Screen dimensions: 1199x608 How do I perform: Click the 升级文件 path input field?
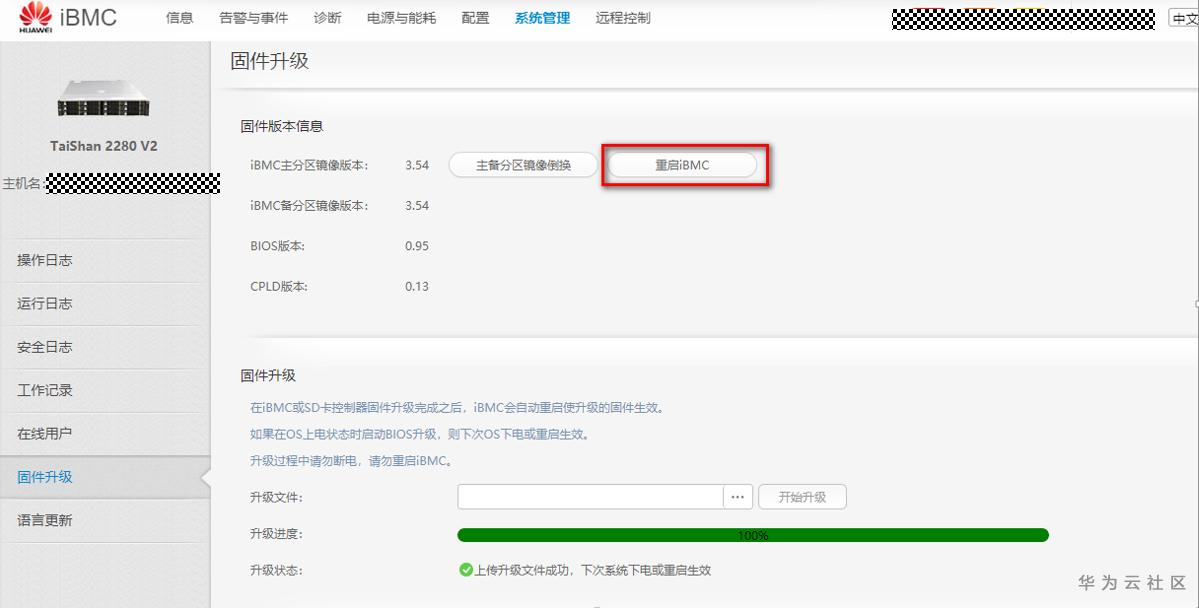tap(590, 497)
